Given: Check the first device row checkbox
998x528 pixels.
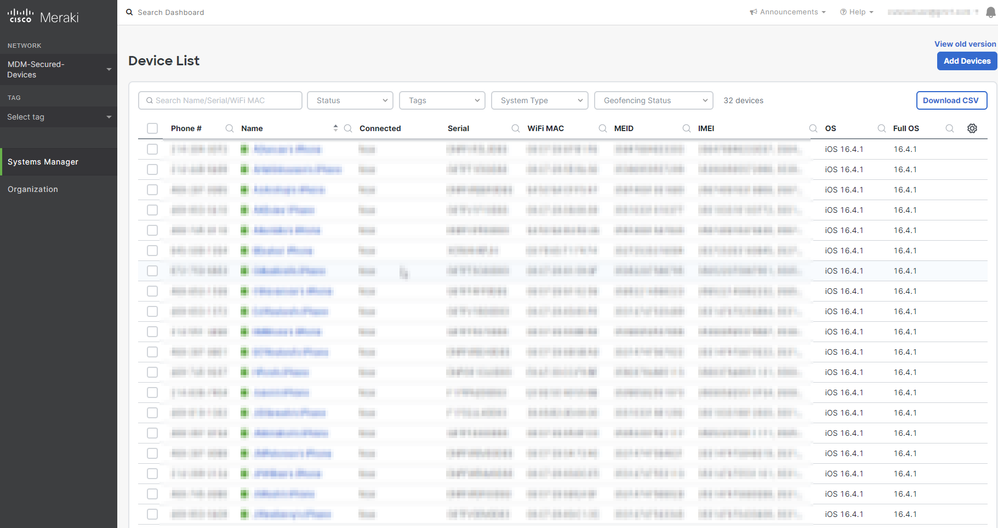Looking at the screenshot, I should [152, 149].
